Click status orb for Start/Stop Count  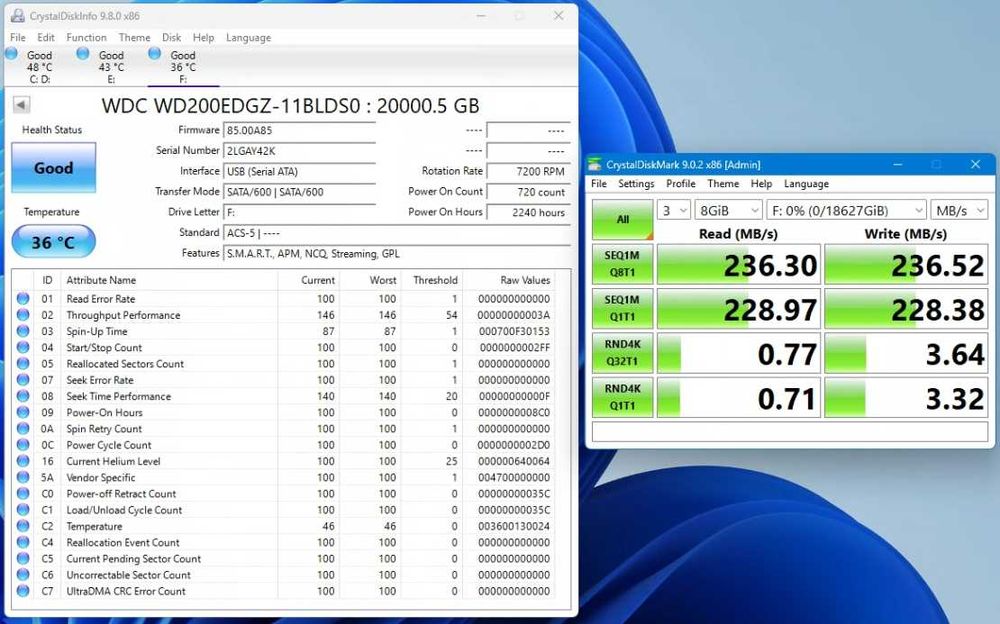tap(23, 347)
